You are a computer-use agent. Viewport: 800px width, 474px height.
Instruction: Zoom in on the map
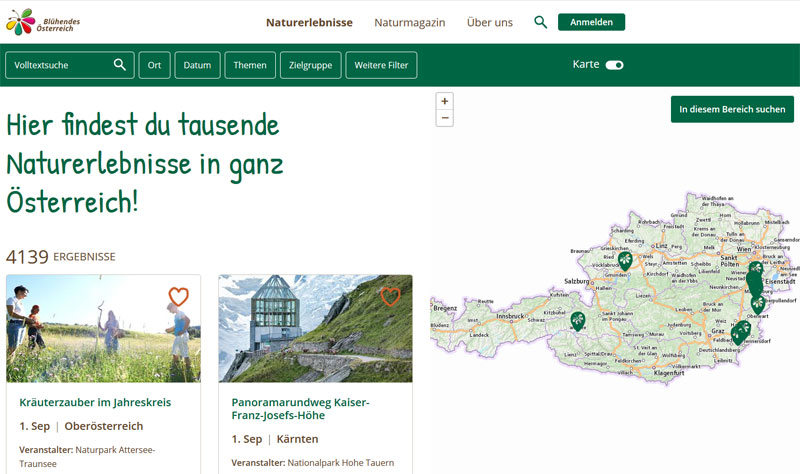click(x=445, y=101)
